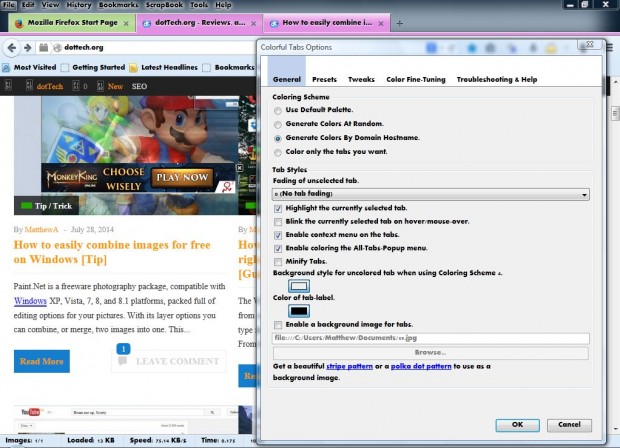Open the Bookmarks menu

point(118,5)
